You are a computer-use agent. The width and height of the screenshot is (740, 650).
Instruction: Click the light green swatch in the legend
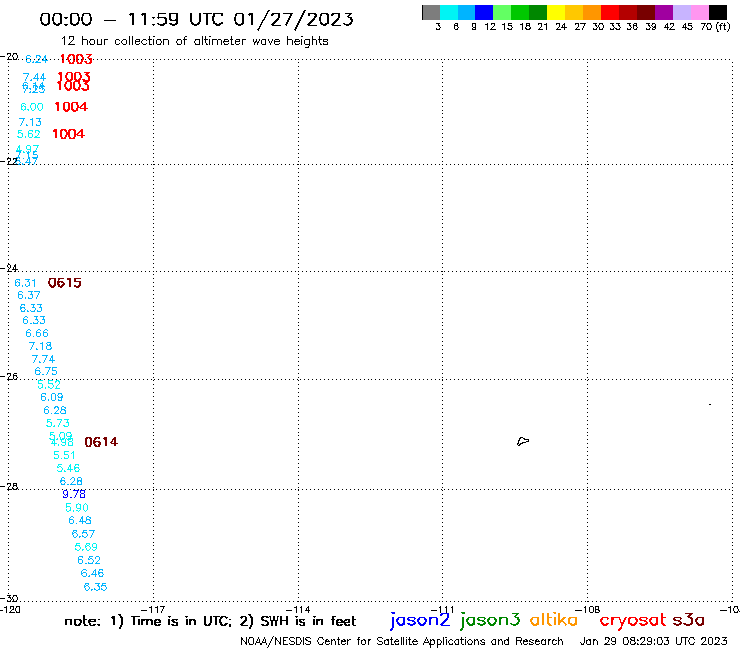coord(502,12)
